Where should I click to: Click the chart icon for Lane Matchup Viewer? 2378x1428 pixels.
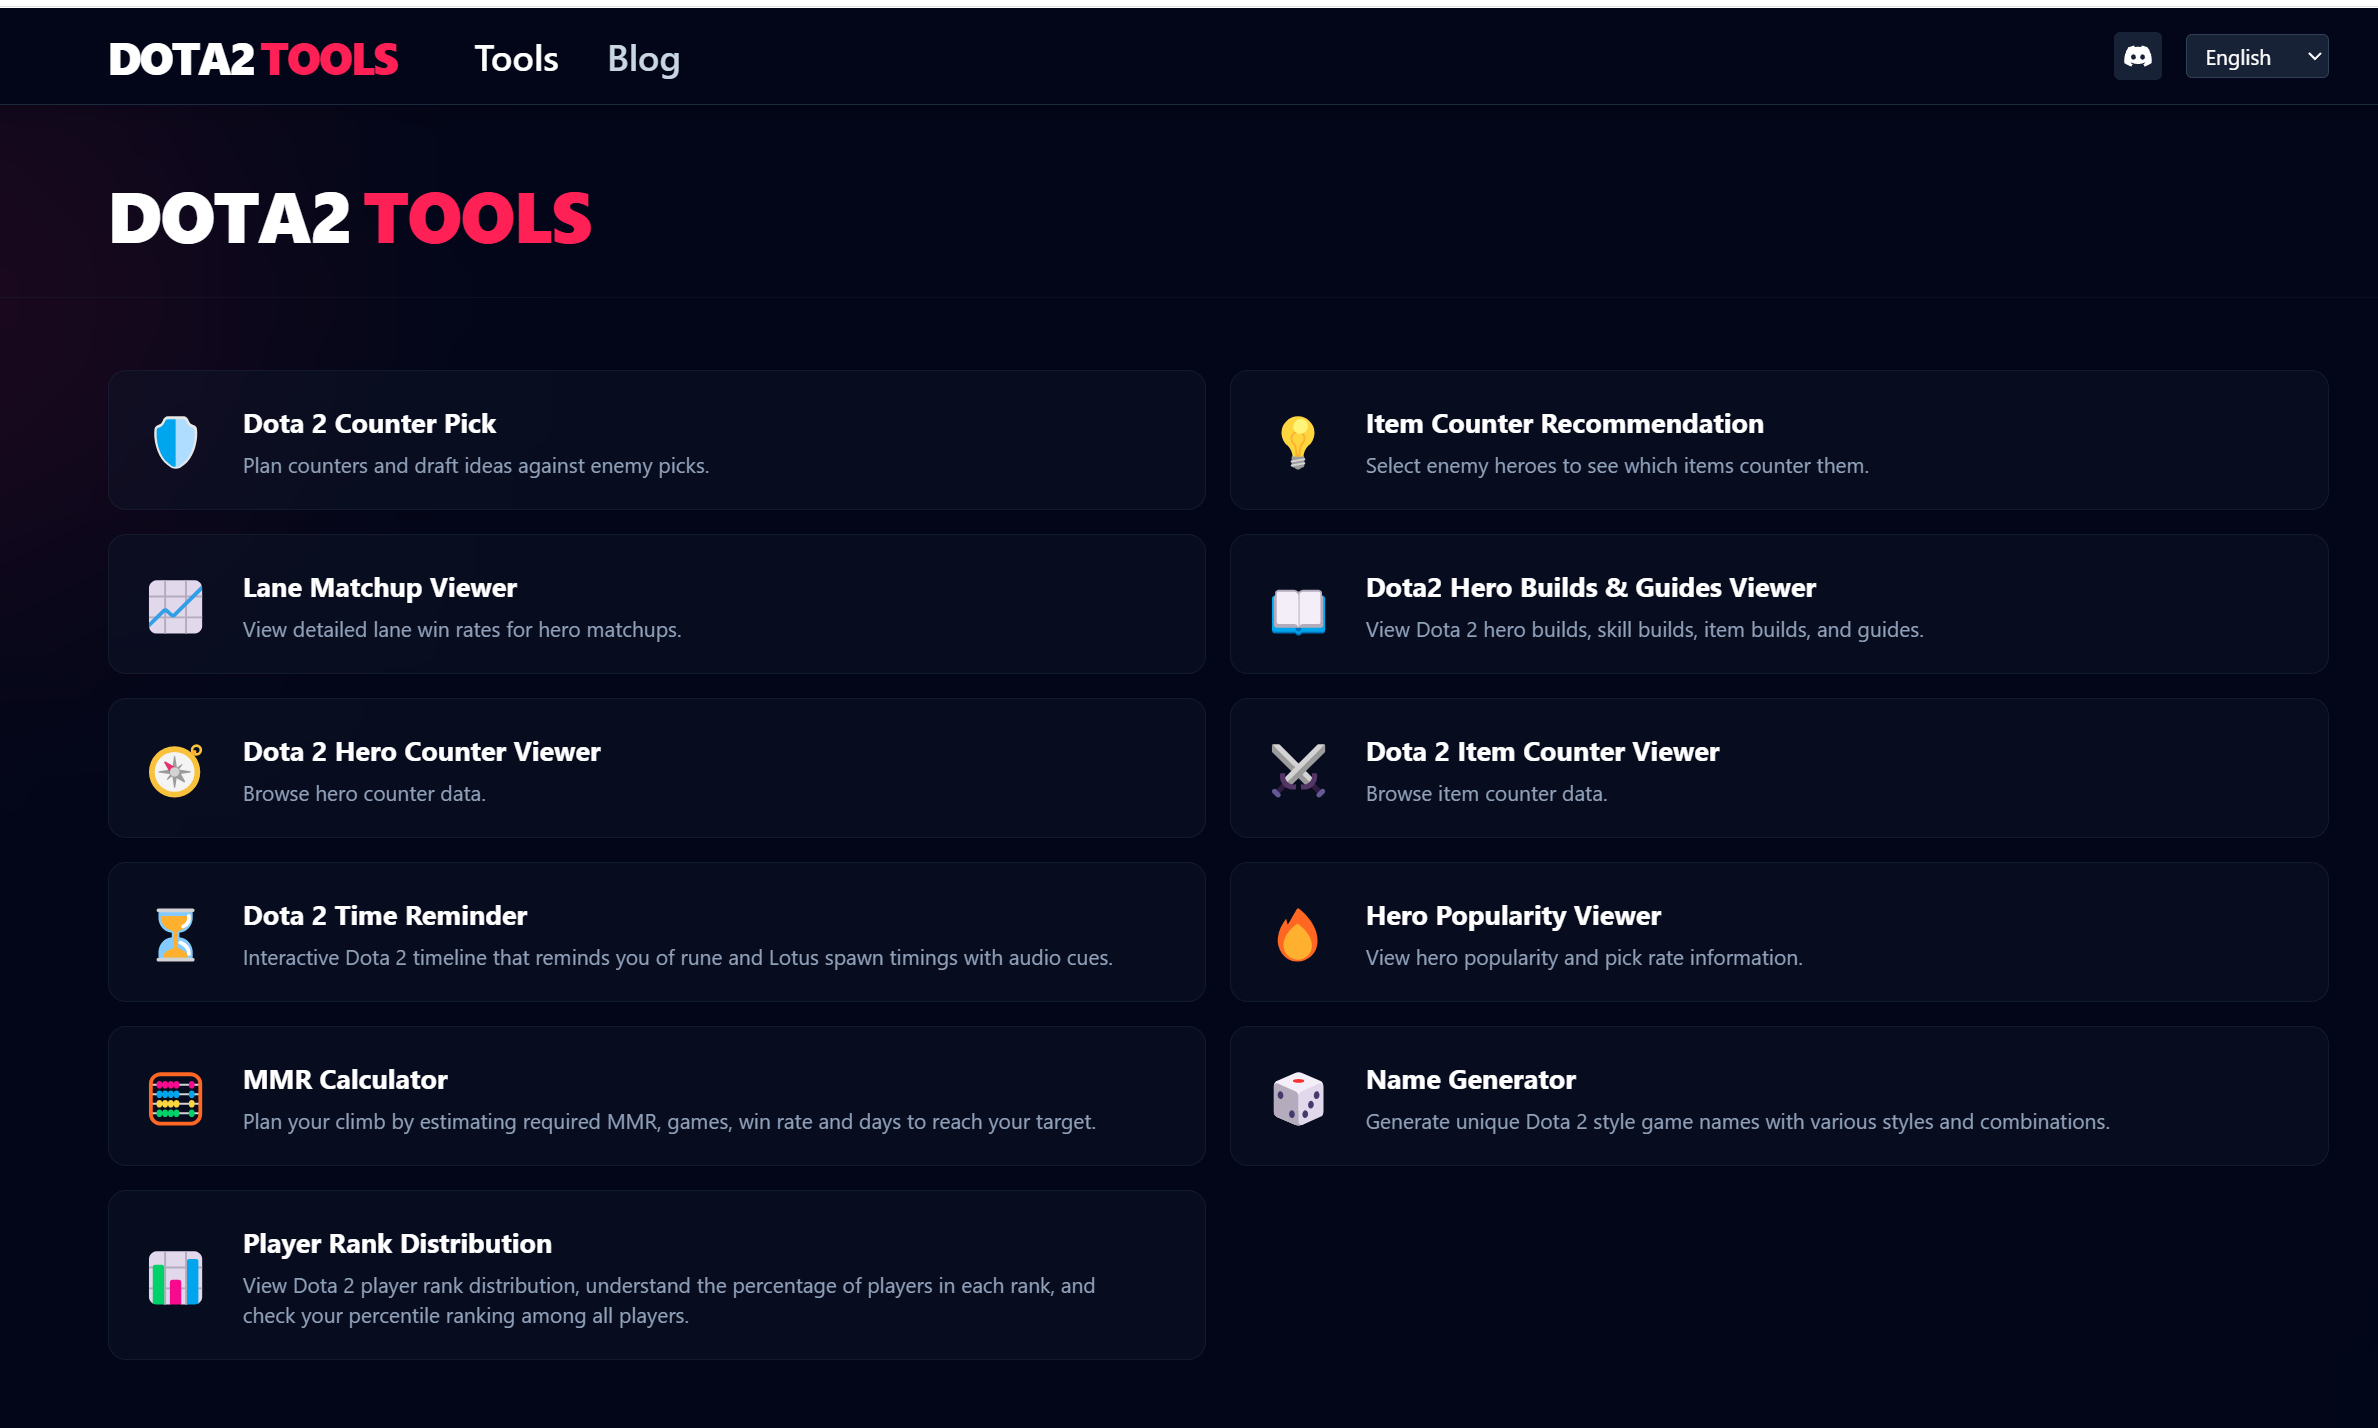pyautogui.click(x=175, y=606)
